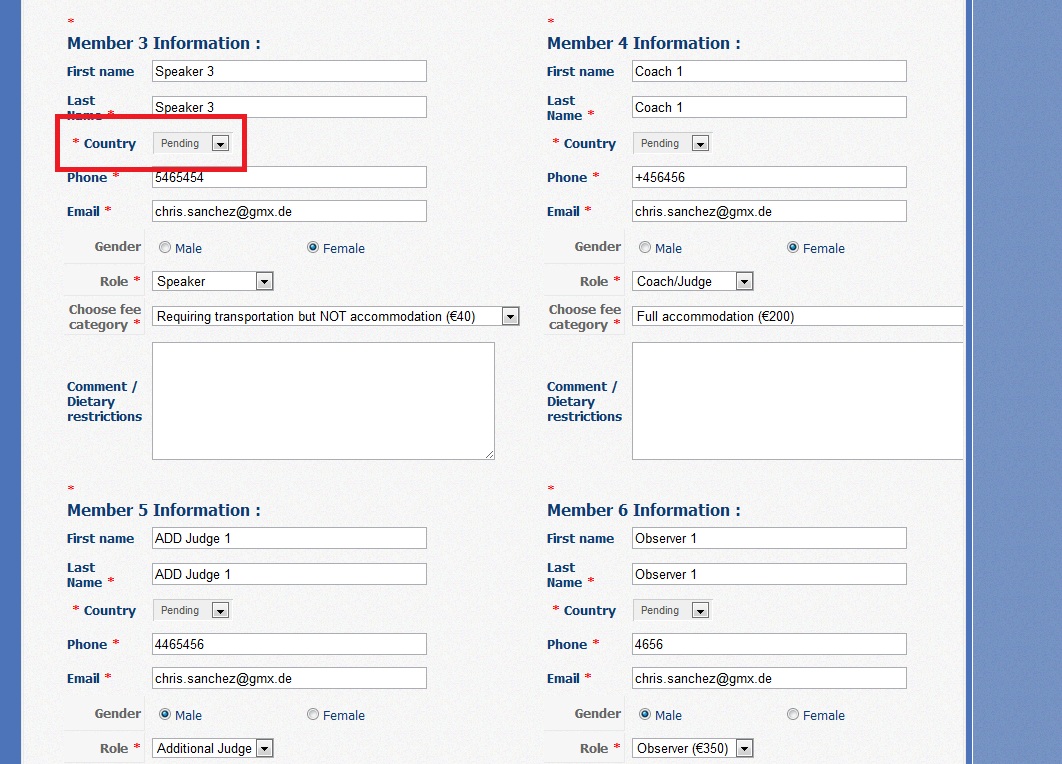This screenshot has width=1062, height=764.
Task: Select Female gender for Member 5
Action: point(313,715)
